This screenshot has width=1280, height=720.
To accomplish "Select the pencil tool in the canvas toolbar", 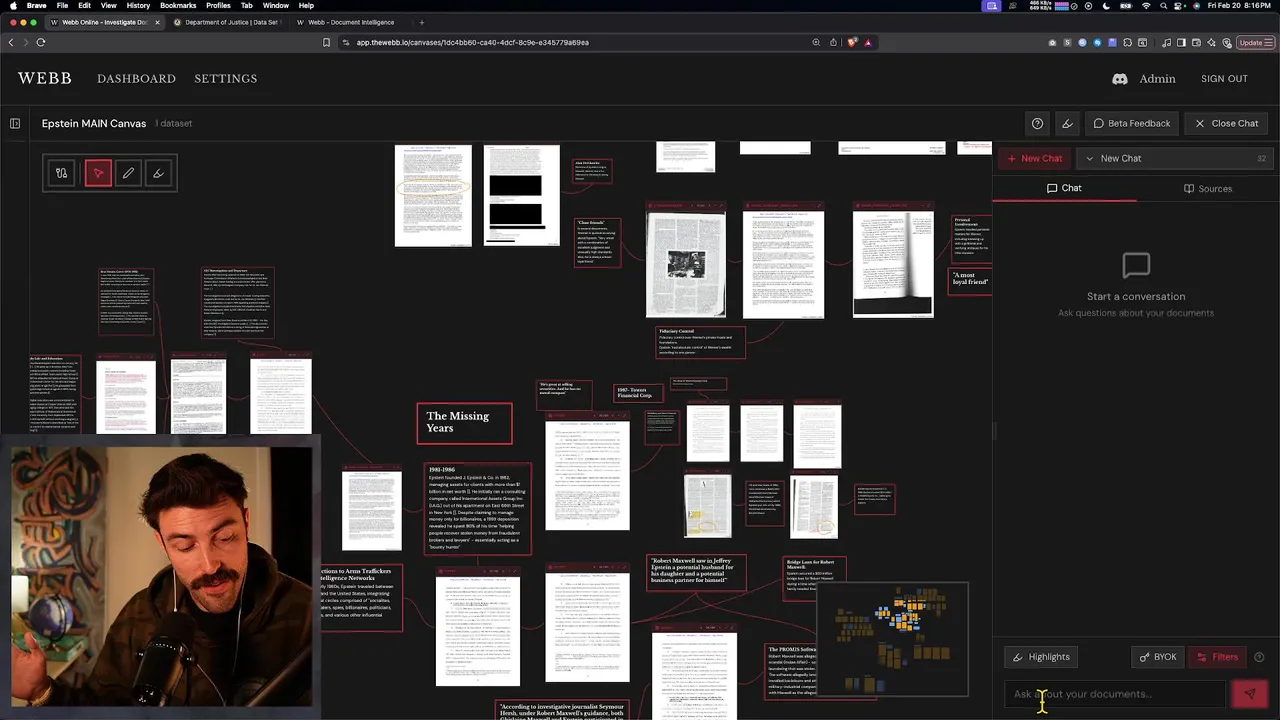I will click(128, 173).
